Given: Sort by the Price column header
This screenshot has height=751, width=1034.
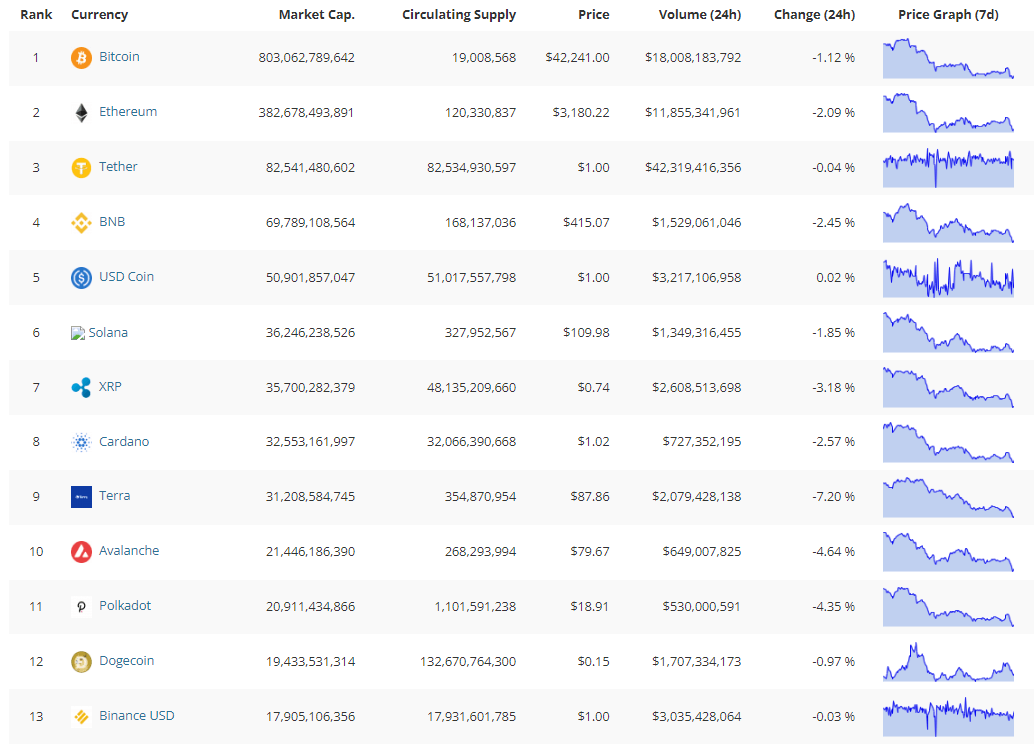Looking at the screenshot, I should 593,15.
